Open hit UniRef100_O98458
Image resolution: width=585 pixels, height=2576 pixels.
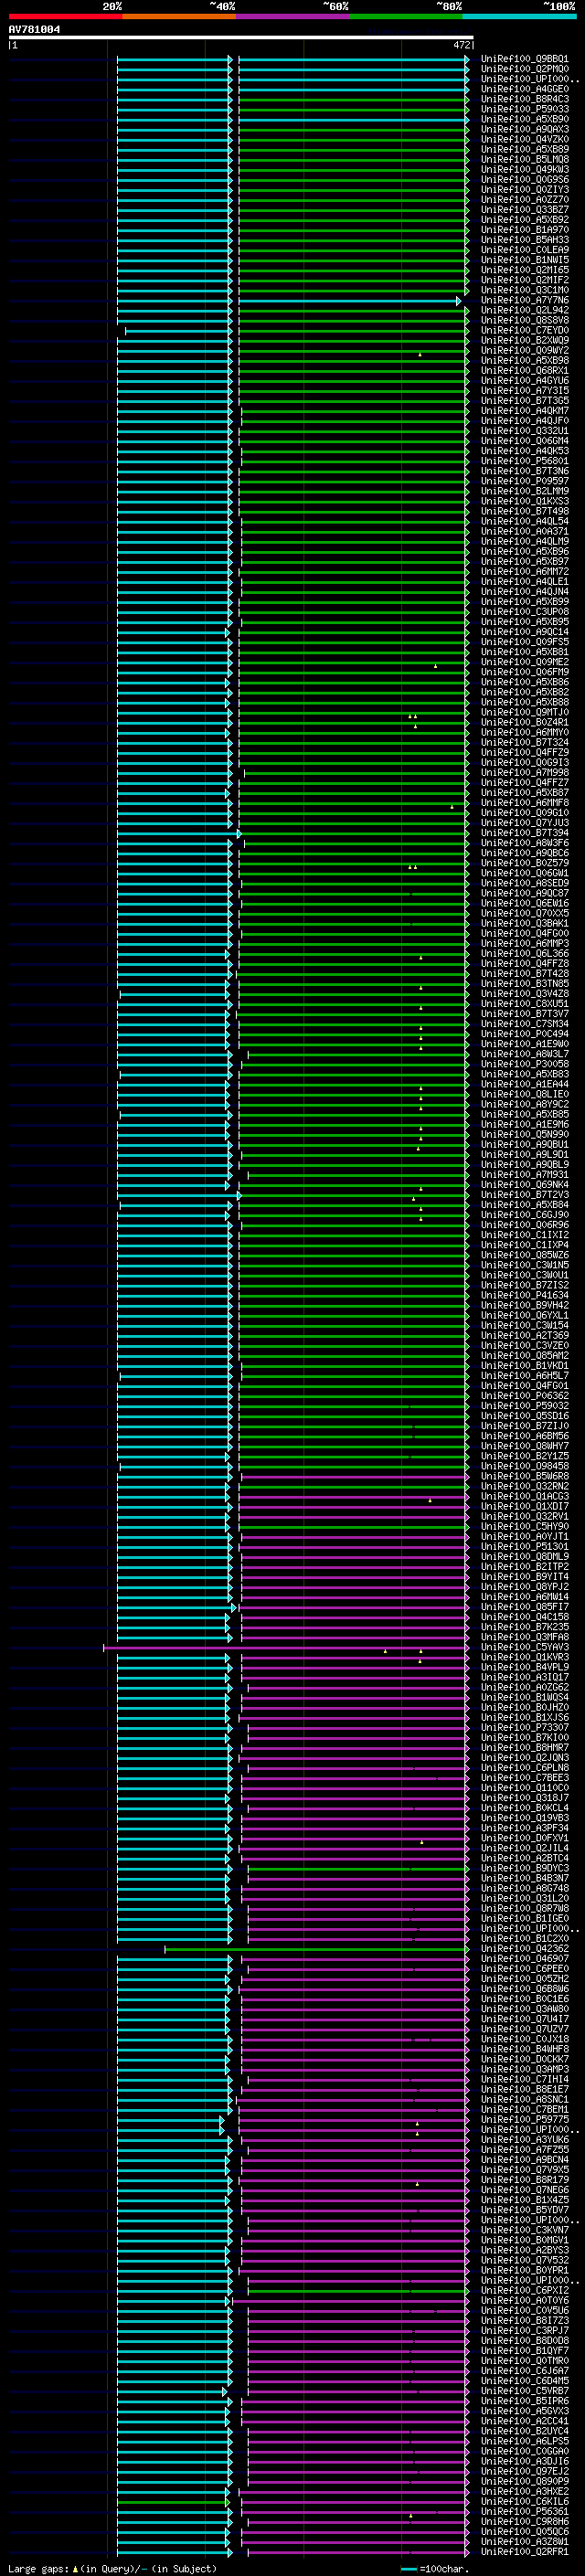click(x=525, y=1466)
